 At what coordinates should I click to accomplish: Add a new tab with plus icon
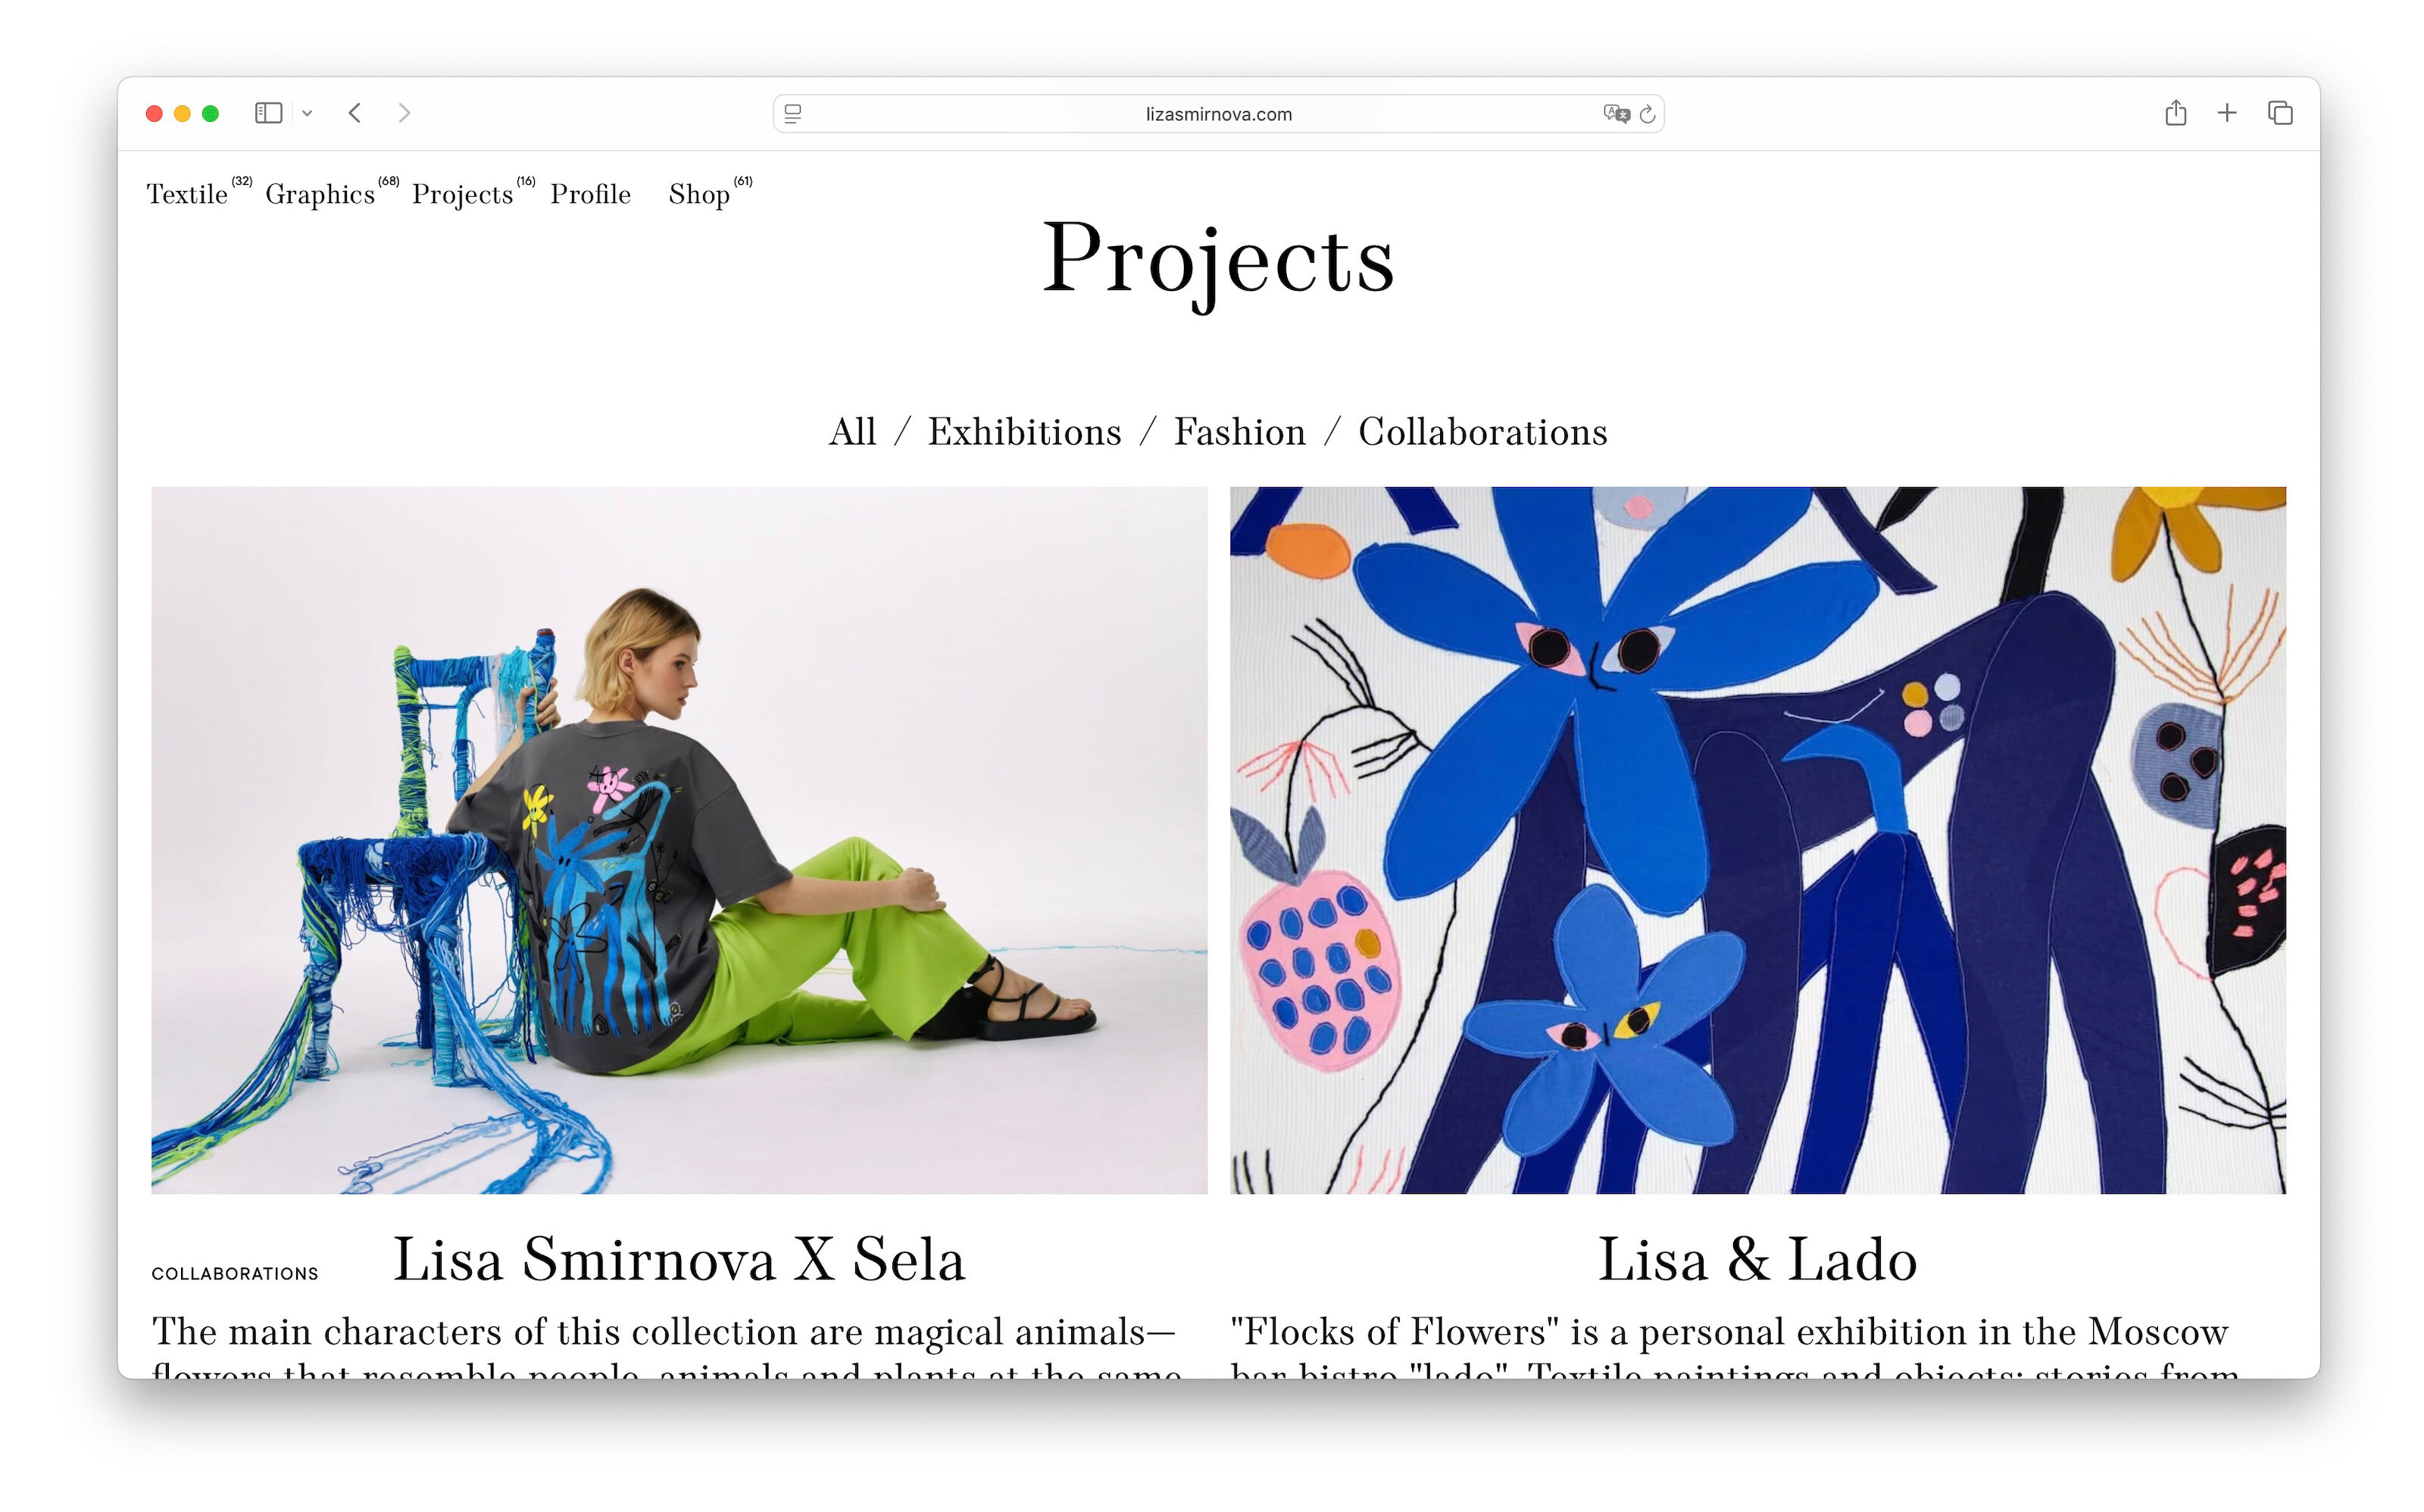[x=2227, y=113]
